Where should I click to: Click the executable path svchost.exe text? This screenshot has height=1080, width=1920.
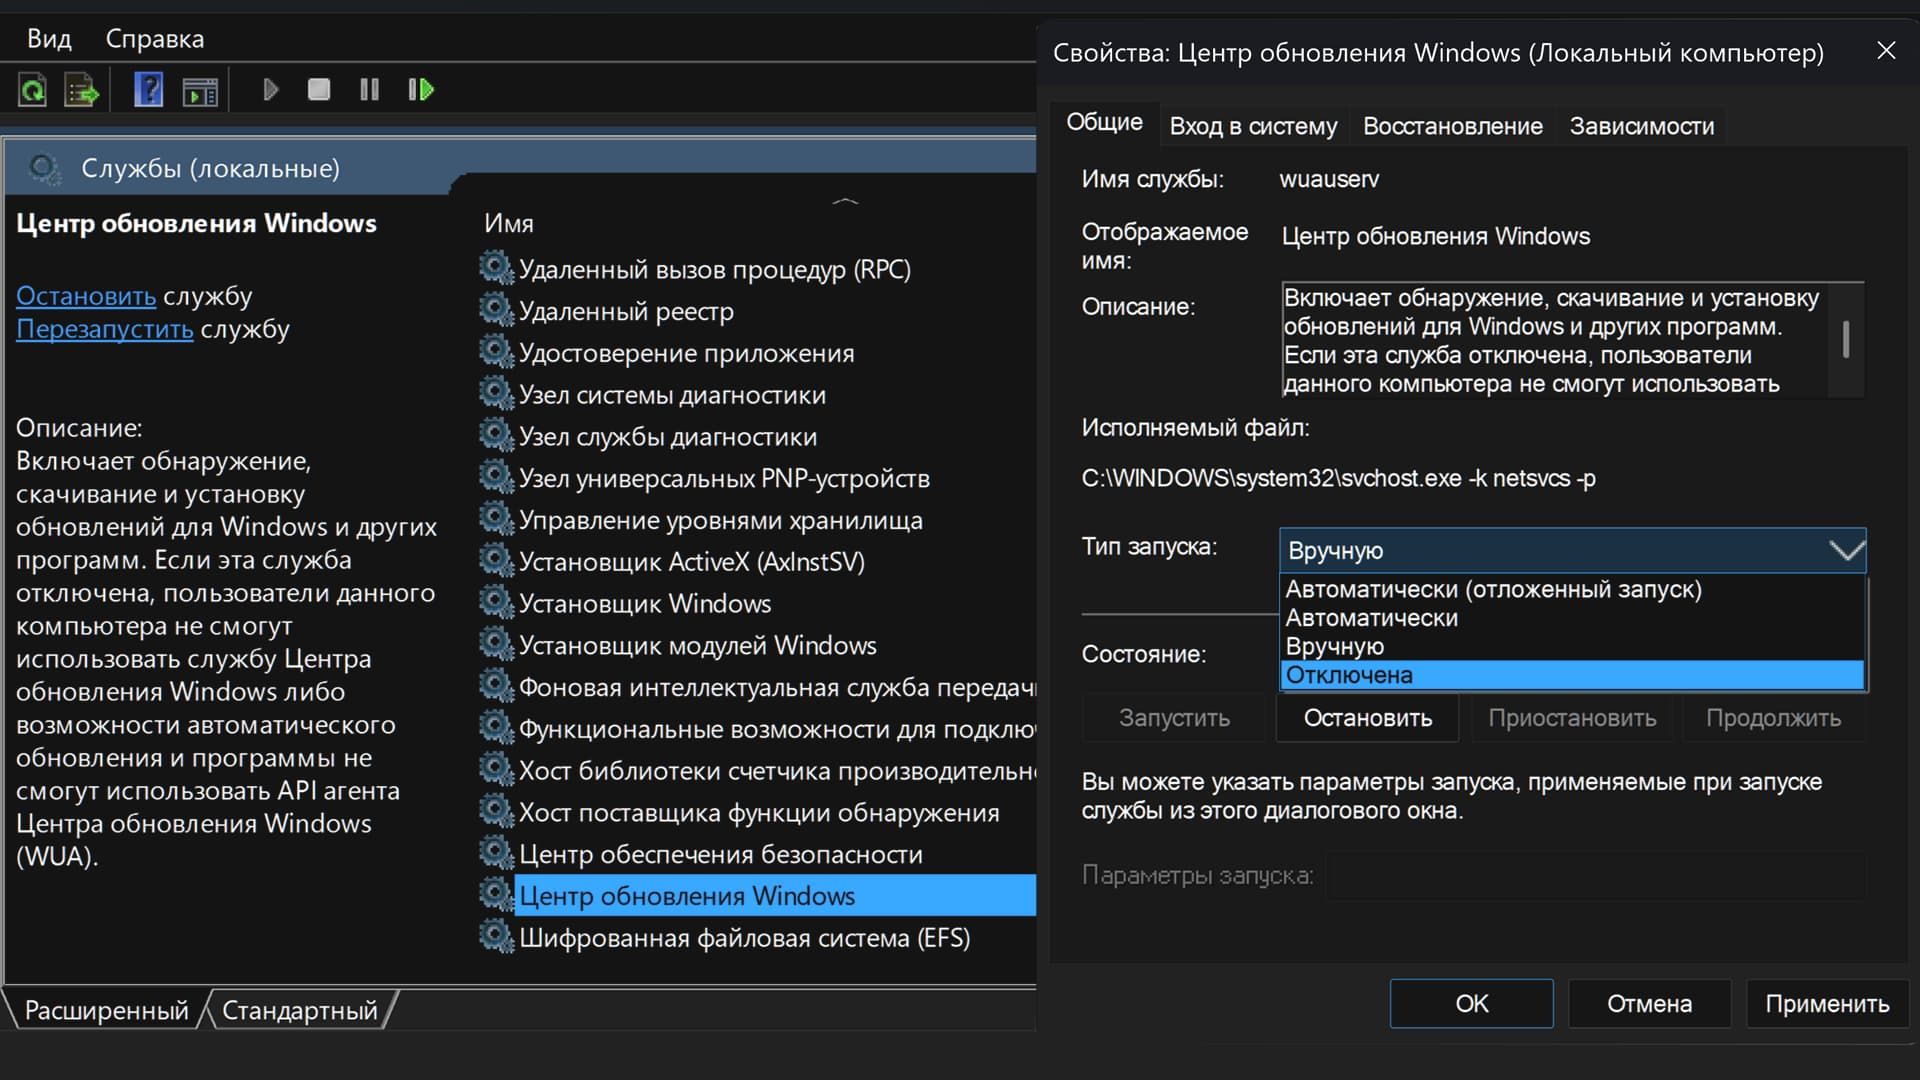pos(1338,478)
